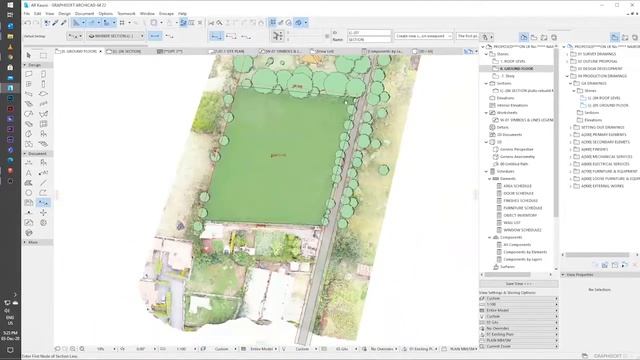Open the Entire Model dropdown in the bottom bar
640x360 pixels.
262,349
